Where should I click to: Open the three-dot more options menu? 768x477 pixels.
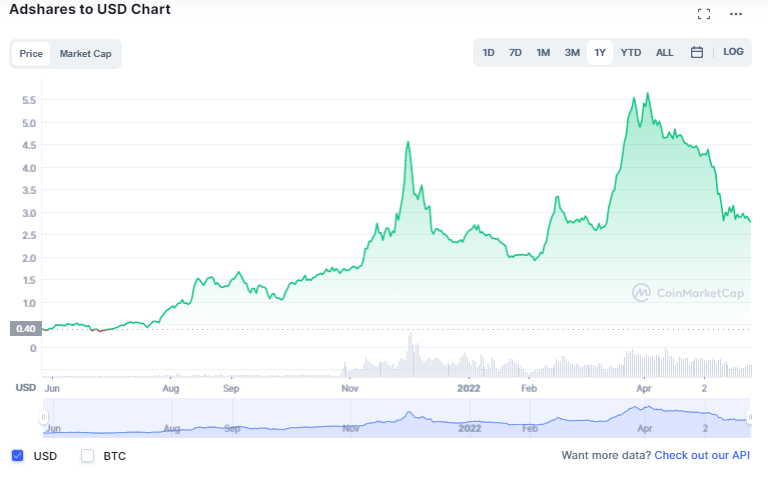point(736,14)
